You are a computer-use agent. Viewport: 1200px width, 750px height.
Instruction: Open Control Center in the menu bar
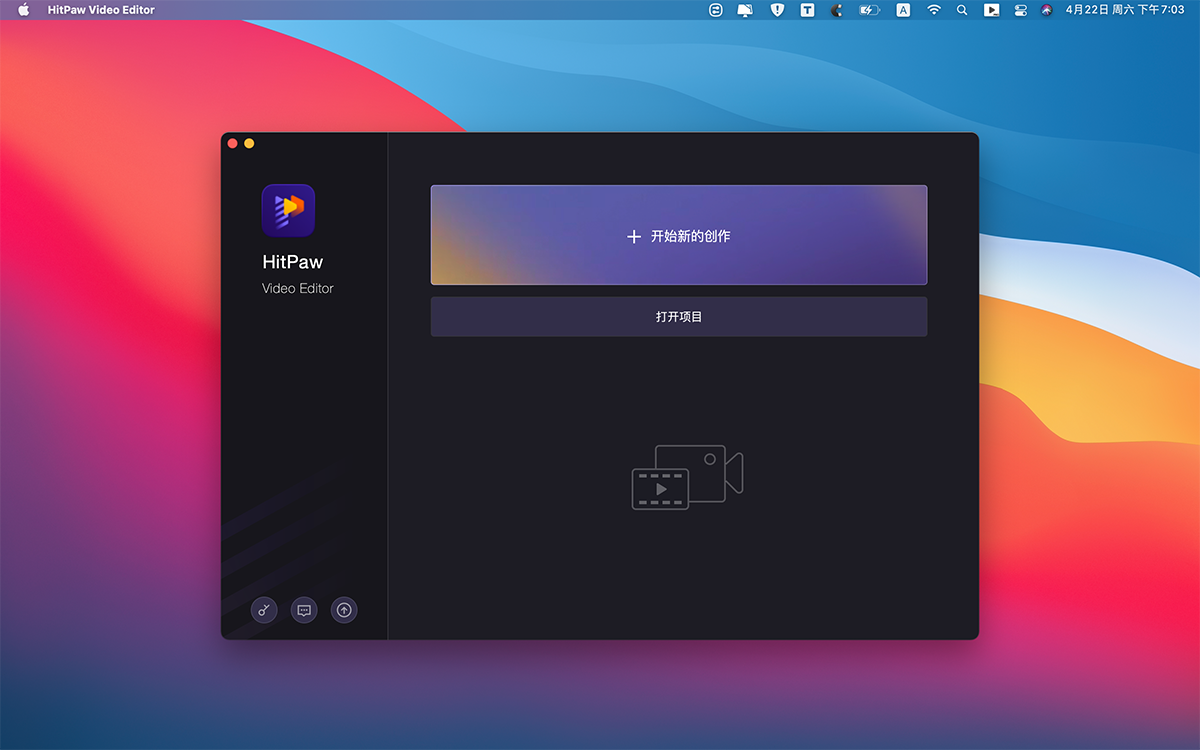pos(1020,10)
